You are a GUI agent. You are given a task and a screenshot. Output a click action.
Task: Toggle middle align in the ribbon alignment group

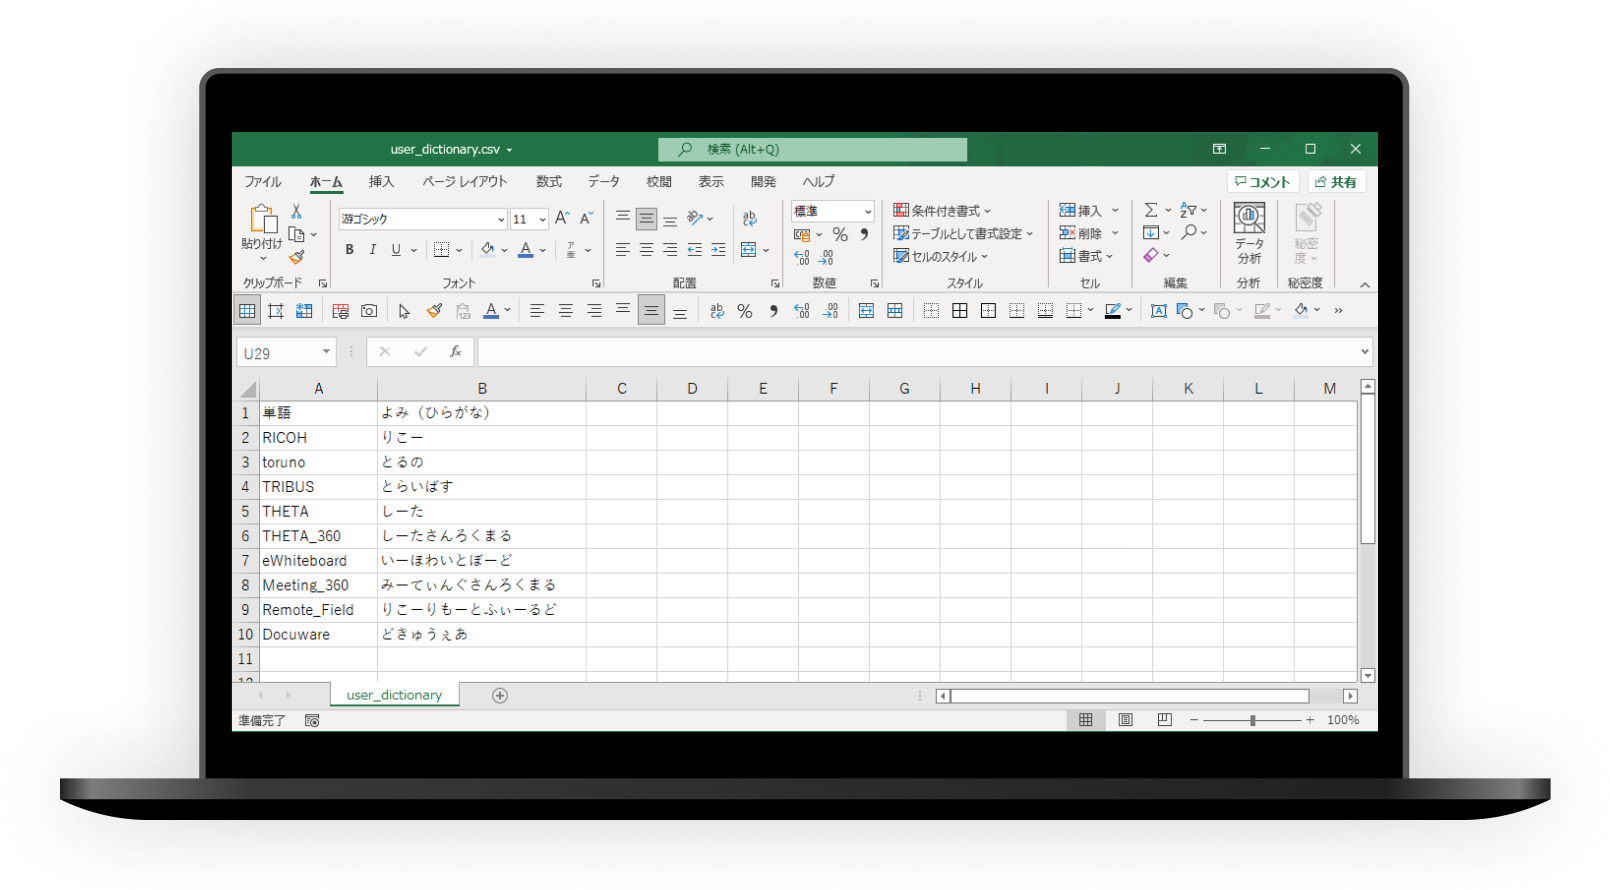[646, 218]
